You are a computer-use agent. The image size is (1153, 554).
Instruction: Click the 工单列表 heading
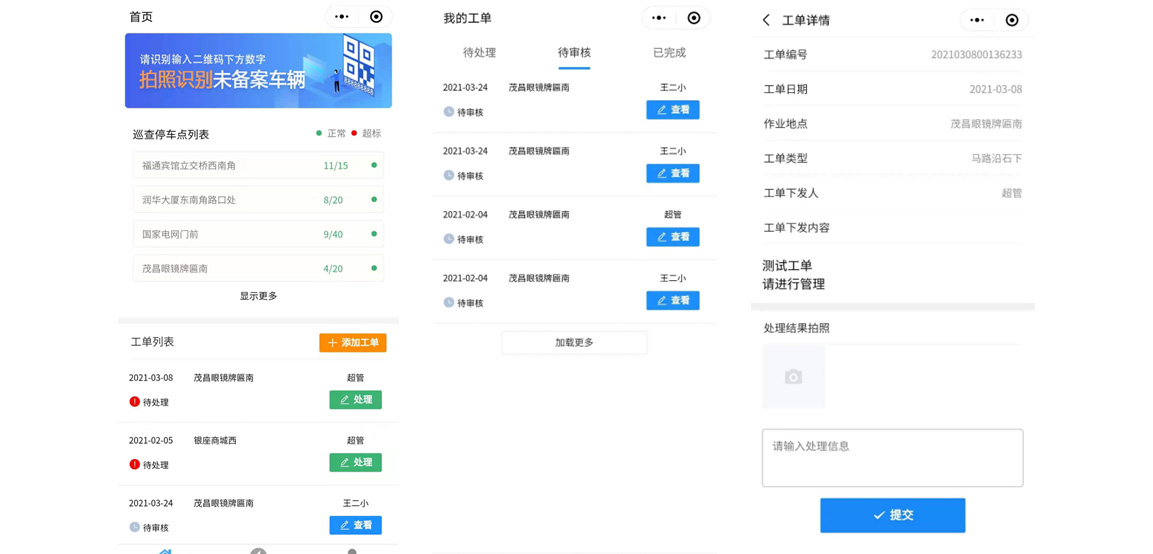coord(152,342)
